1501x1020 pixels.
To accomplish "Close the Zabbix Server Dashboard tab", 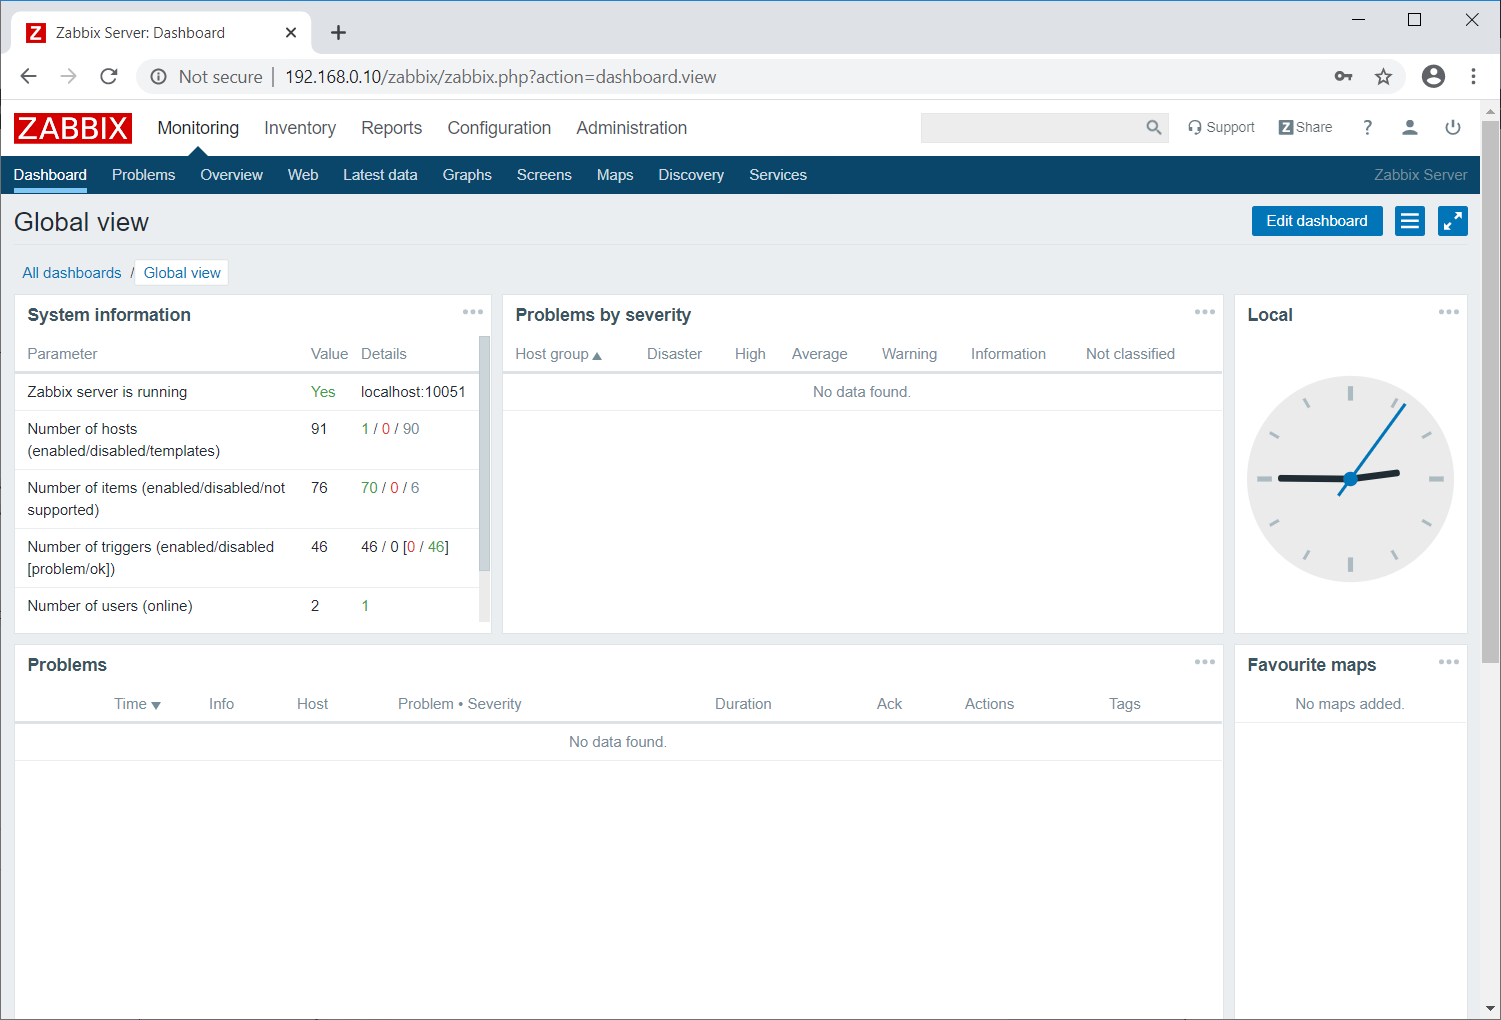I will [291, 32].
